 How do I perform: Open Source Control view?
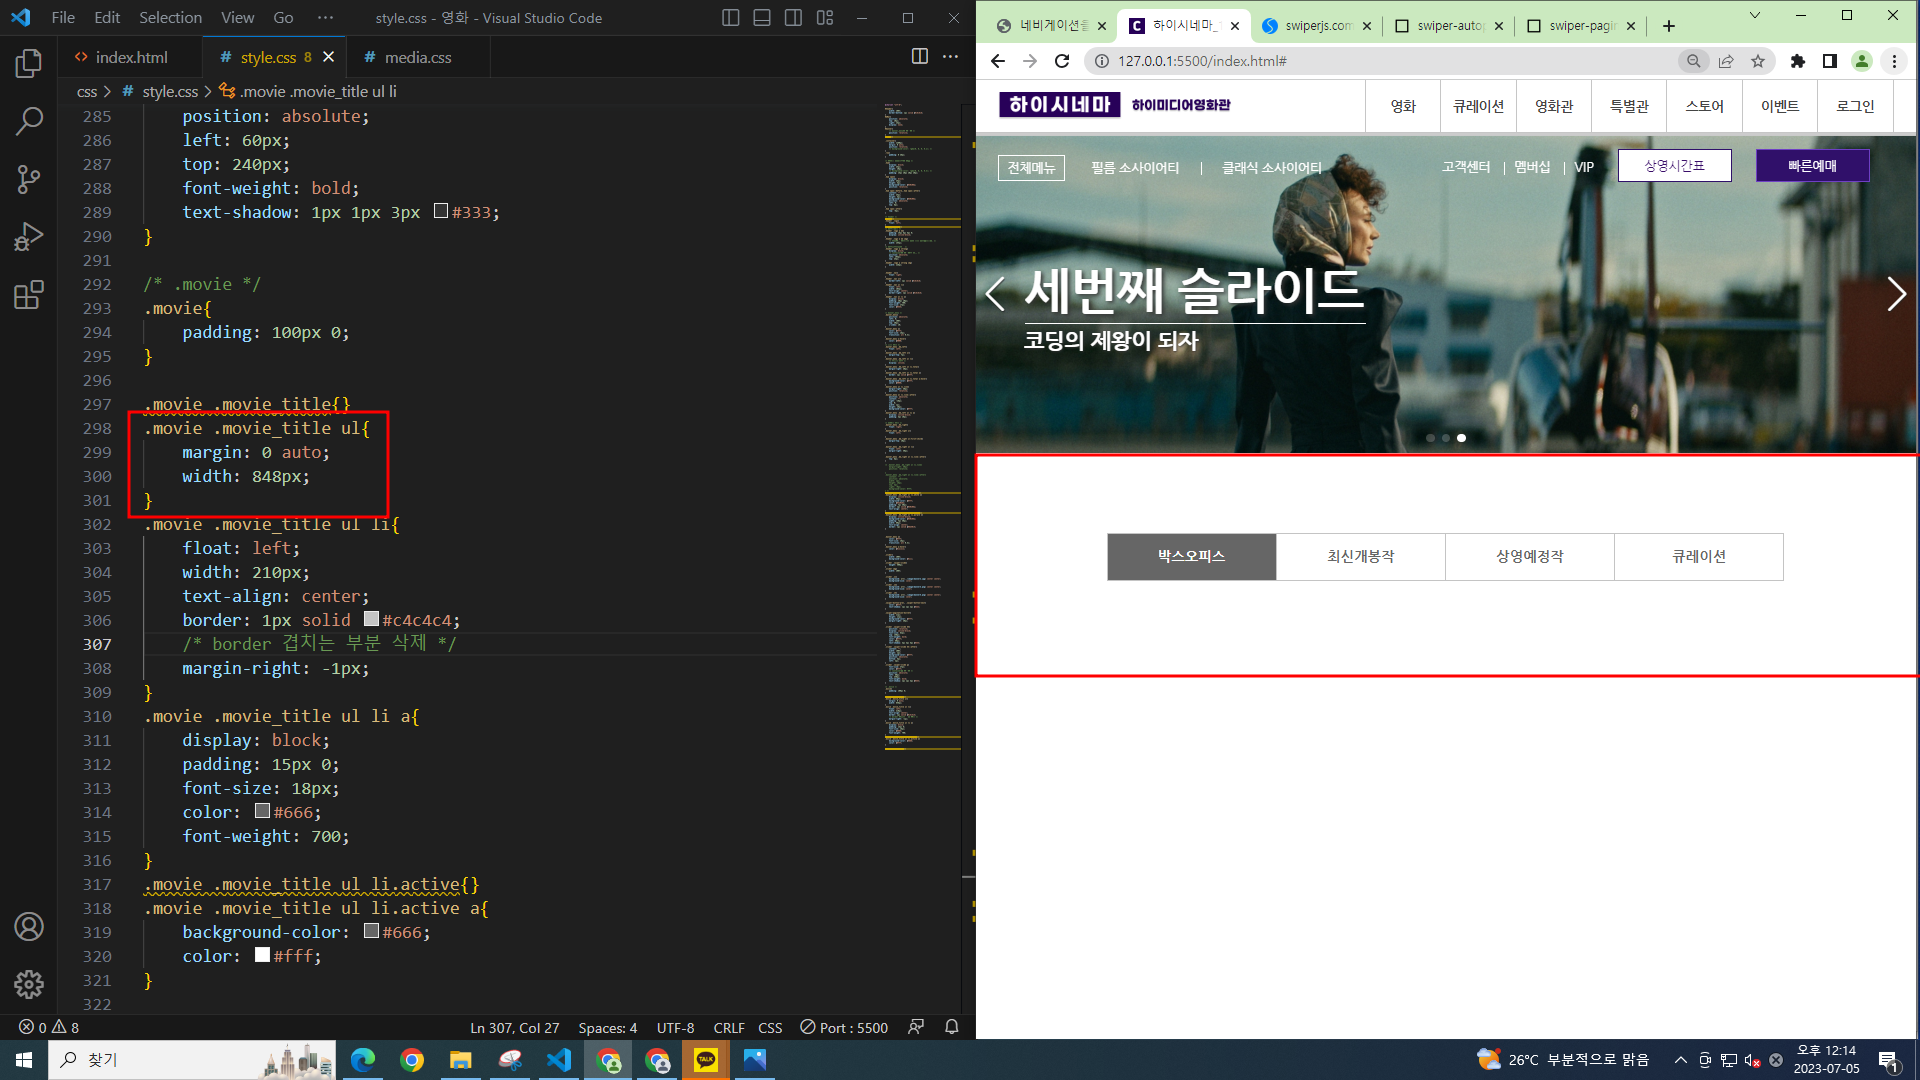(x=29, y=179)
